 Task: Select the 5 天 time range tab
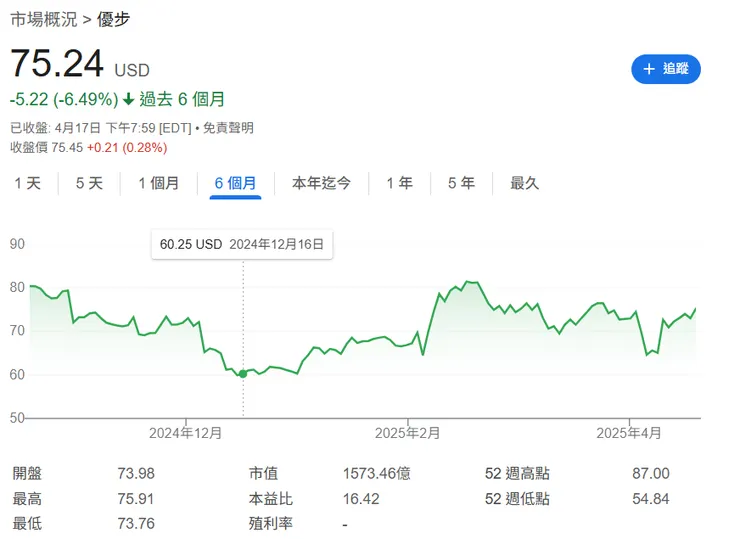pyautogui.click(x=89, y=183)
